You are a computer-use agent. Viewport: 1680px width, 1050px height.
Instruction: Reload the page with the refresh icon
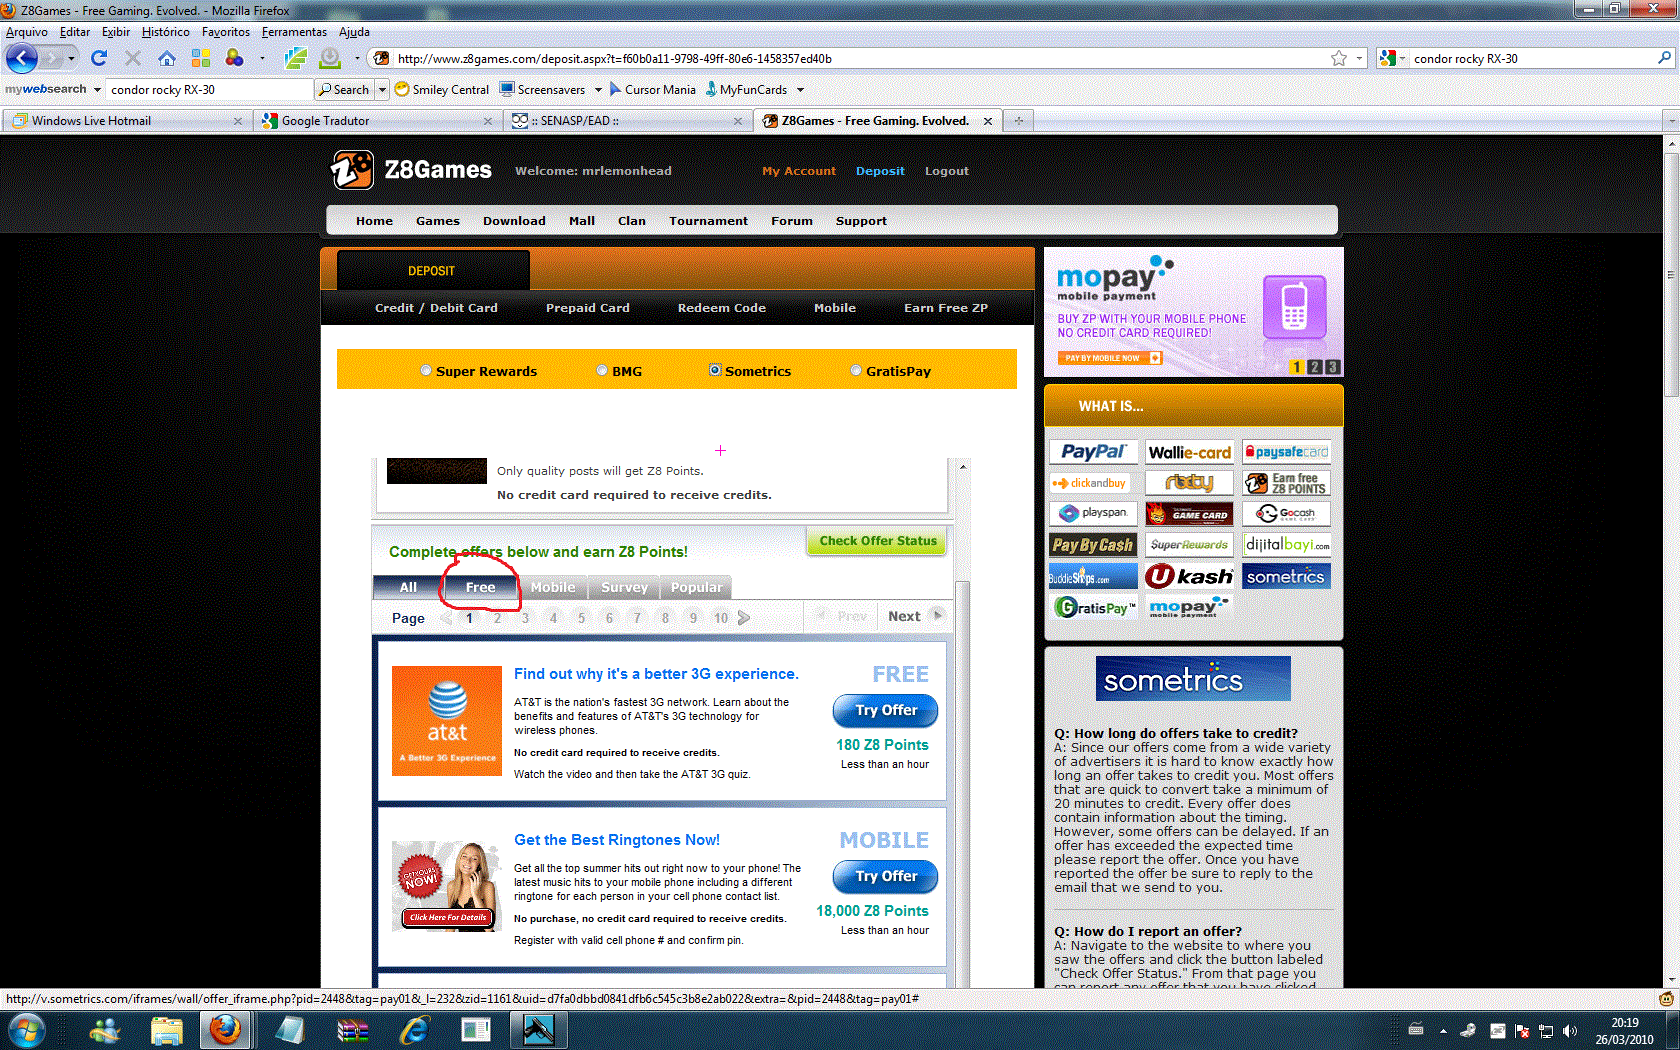coord(98,58)
